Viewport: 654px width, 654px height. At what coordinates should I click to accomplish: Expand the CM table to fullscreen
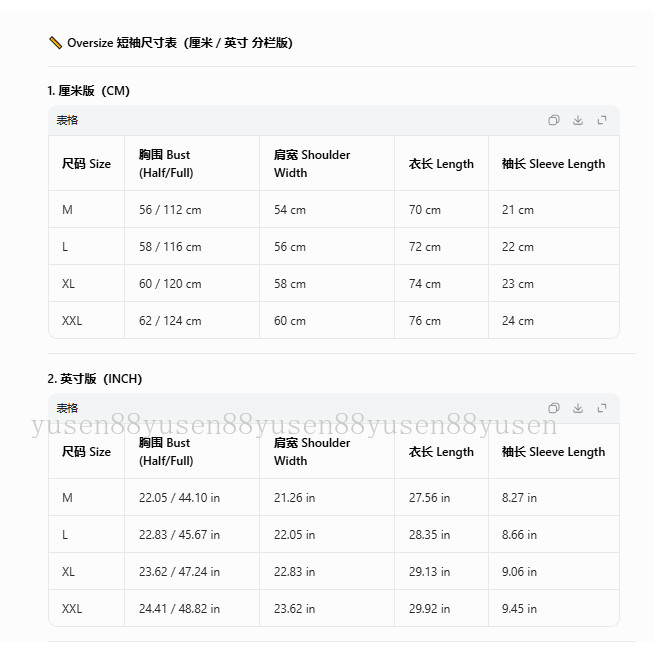(602, 120)
